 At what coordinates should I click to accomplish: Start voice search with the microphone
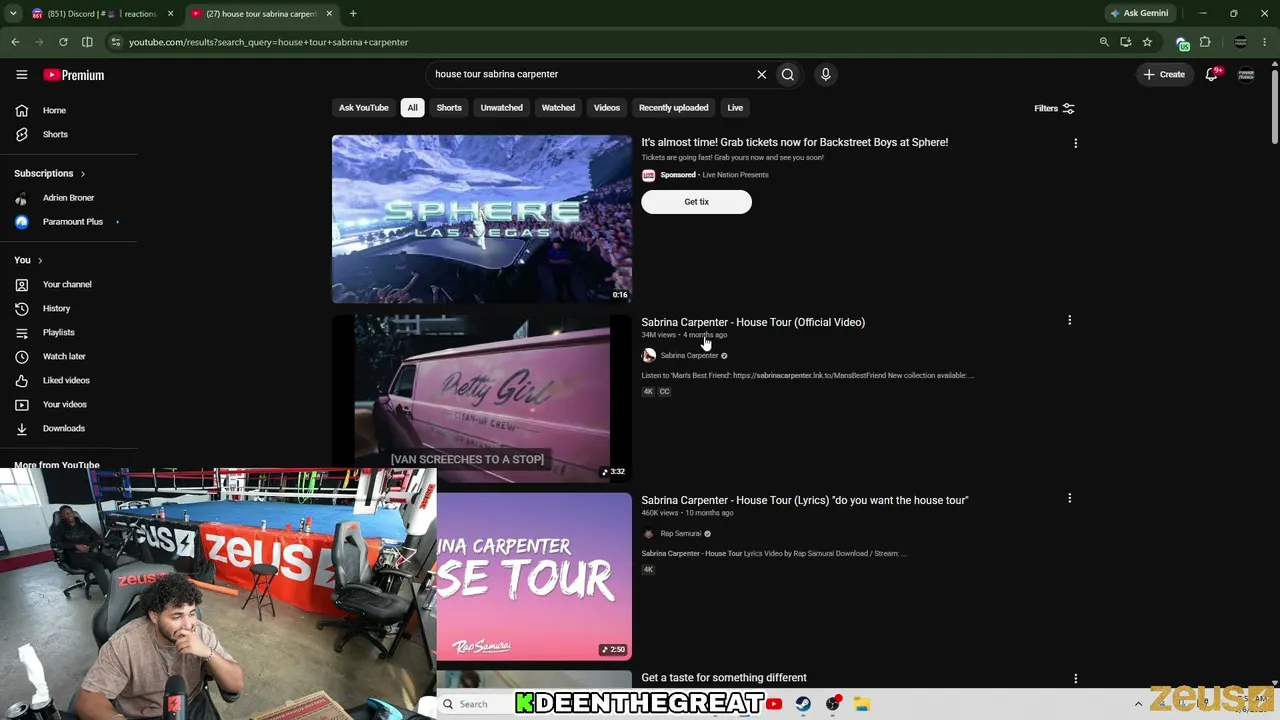[x=825, y=74]
